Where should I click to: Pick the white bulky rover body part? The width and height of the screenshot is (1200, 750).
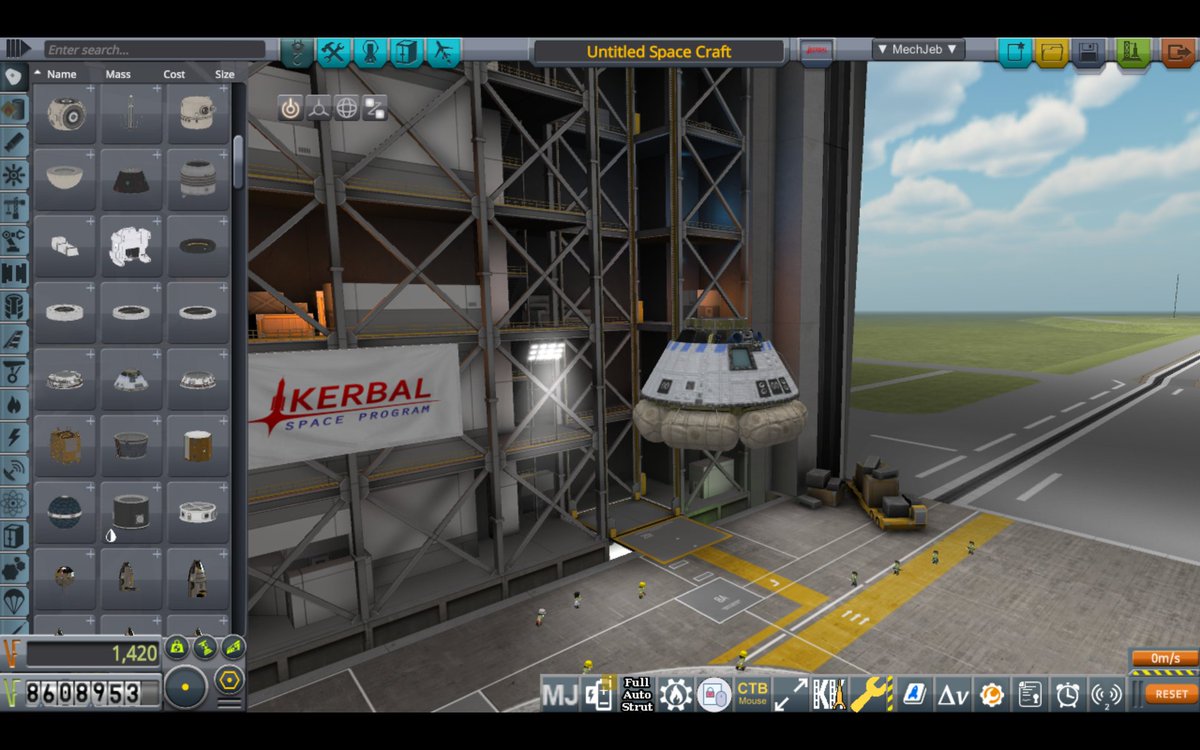point(131,245)
